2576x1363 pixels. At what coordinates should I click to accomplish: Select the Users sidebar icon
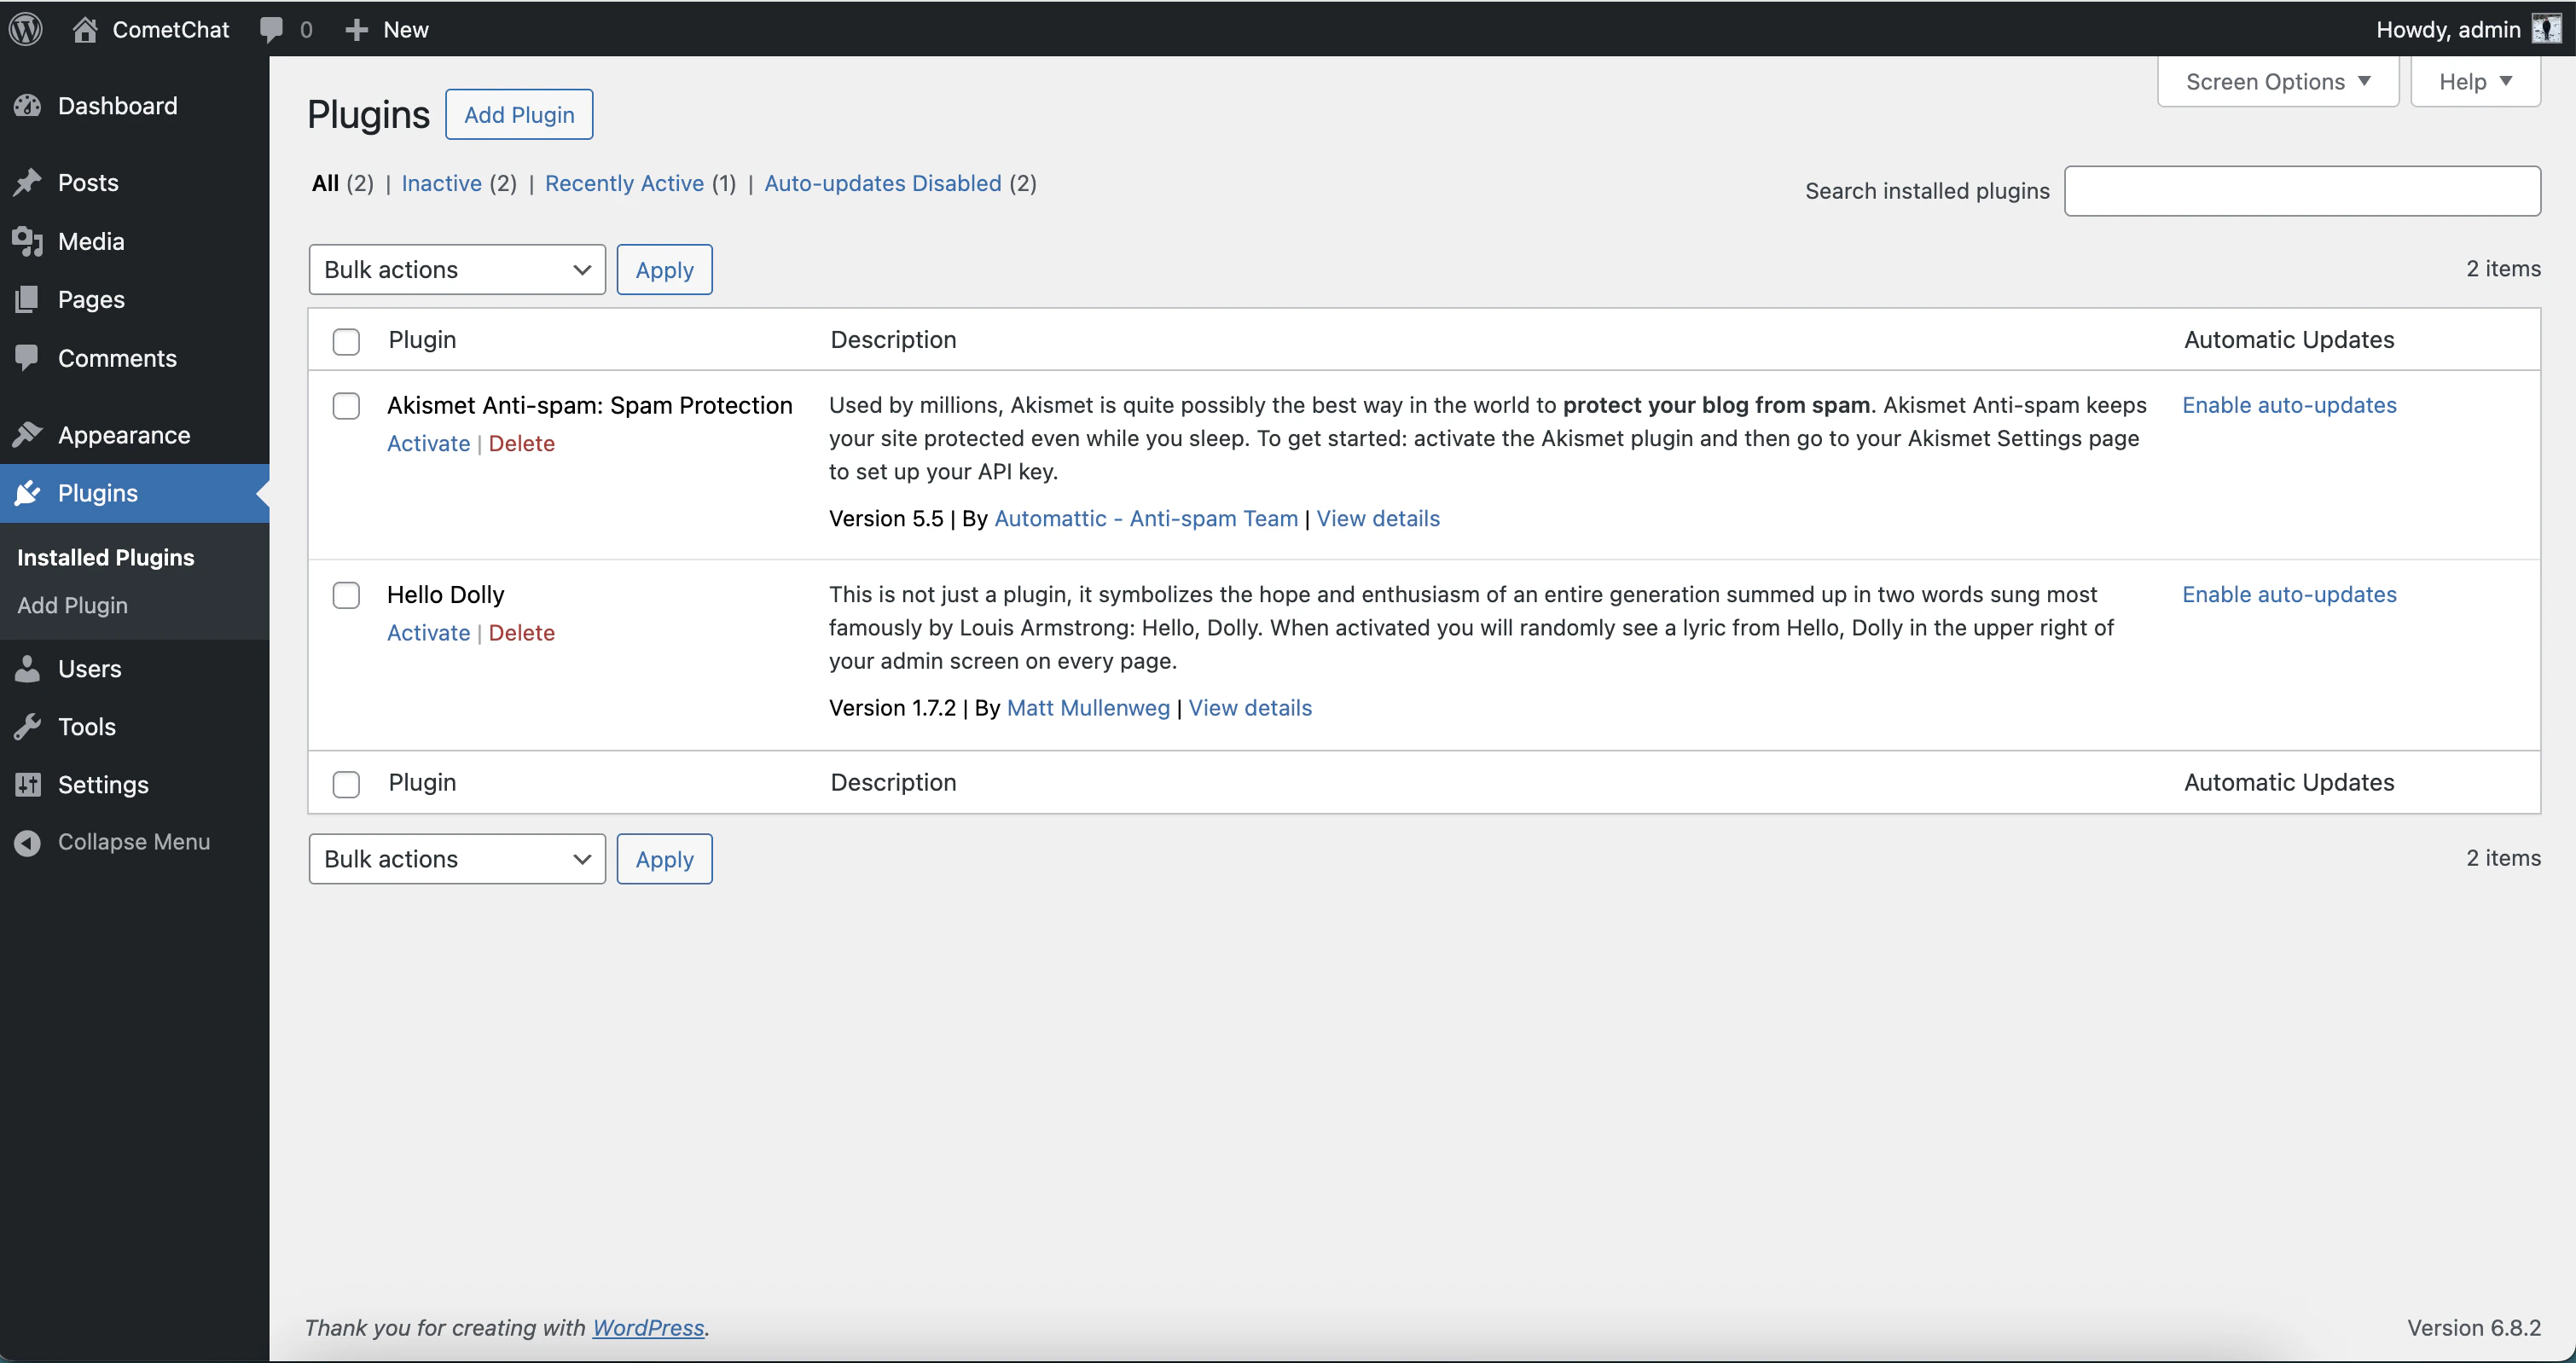tap(28, 668)
